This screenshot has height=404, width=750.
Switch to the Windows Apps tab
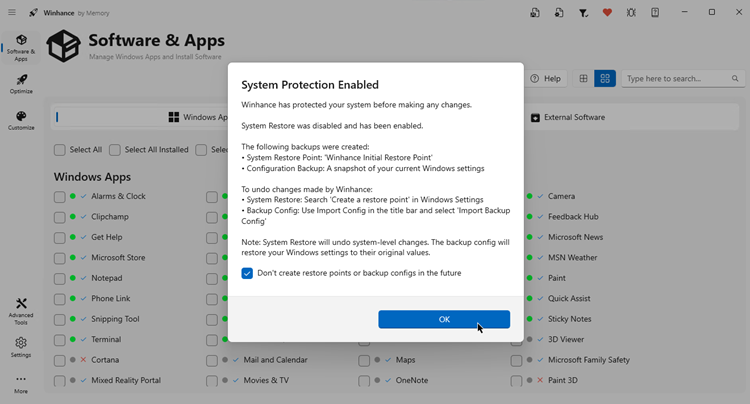[197, 117]
